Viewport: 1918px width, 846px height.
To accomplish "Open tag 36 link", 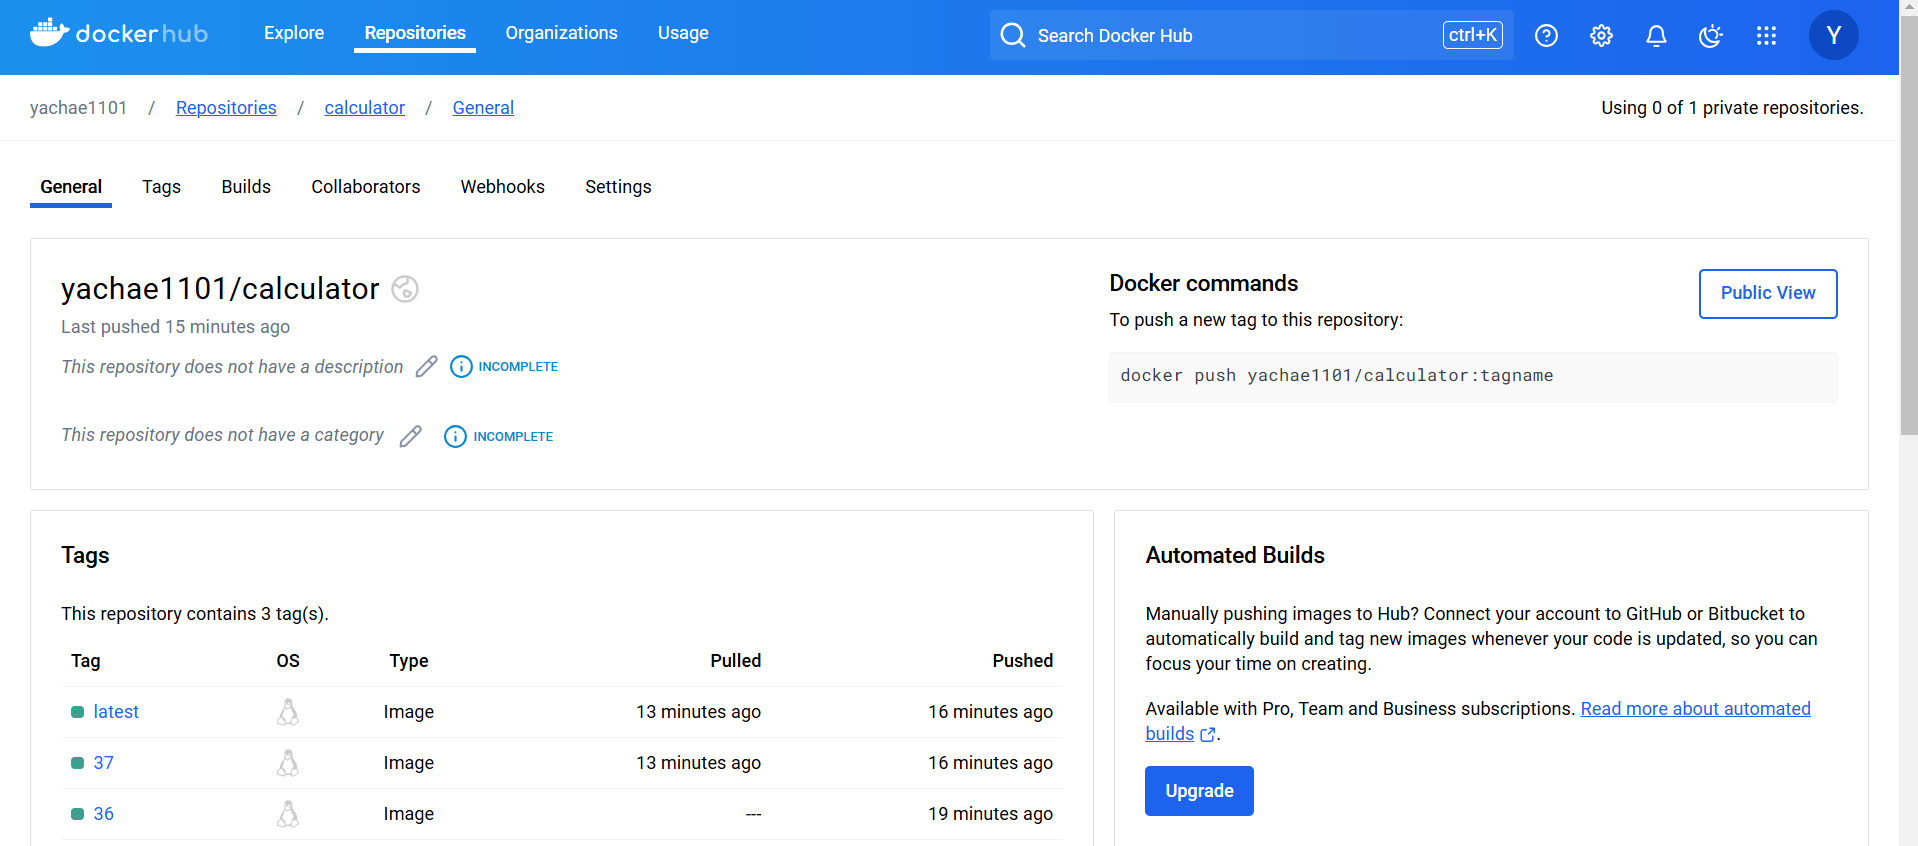I will click(x=104, y=814).
